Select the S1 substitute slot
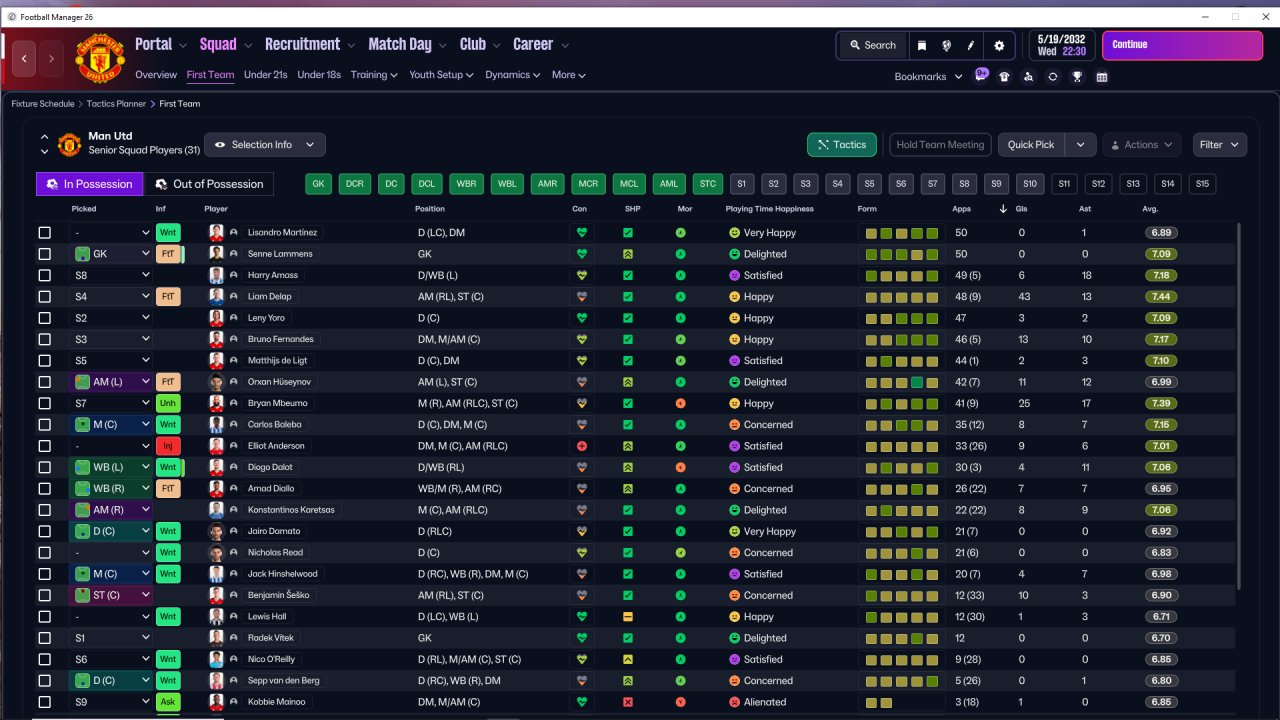1280x720 pixels. click(741, 184)
